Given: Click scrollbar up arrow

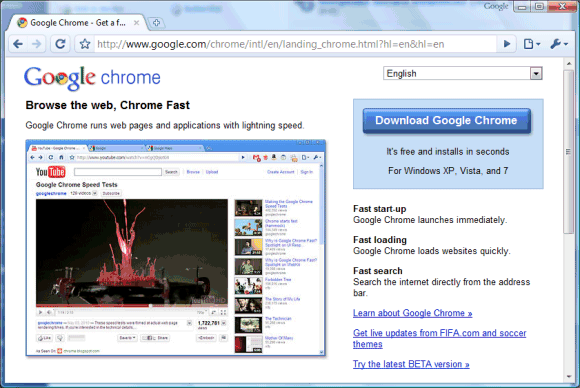Looking at the screenshot, I should pyautogui.click(x=569, y=64).
